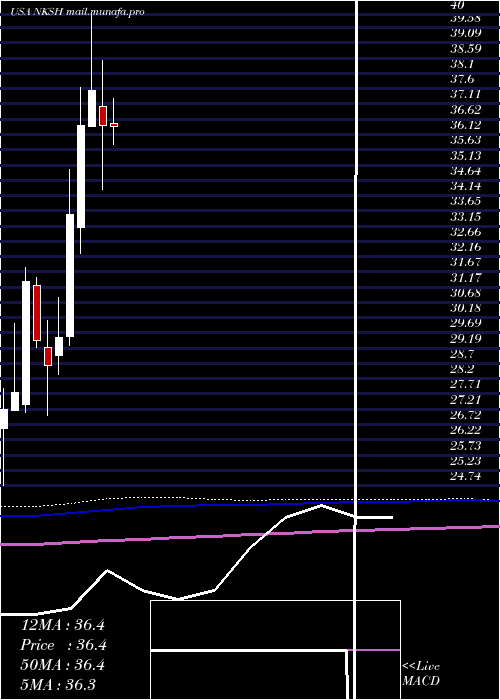This screenshot has width=500, height=700.
Task: Click the large red candle body near 30
Action: pos(37,313)
